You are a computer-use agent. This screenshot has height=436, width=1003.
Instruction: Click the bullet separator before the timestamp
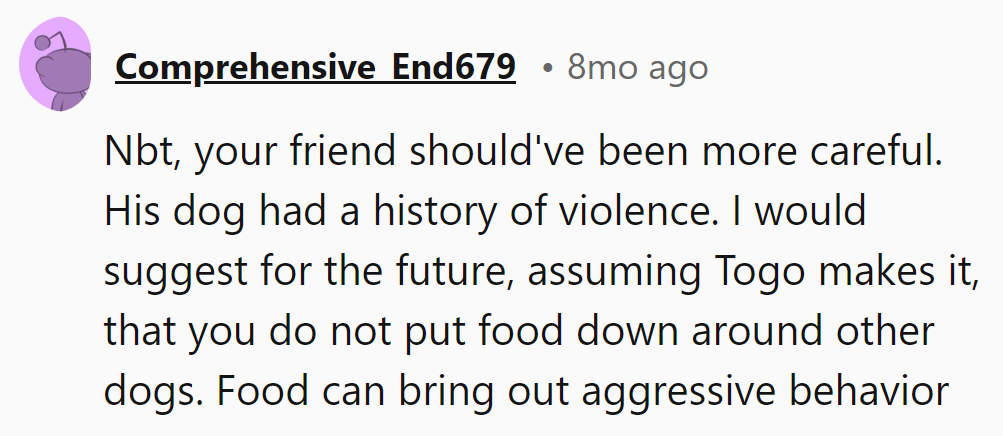pyautogui.click(x=547, y=68)
